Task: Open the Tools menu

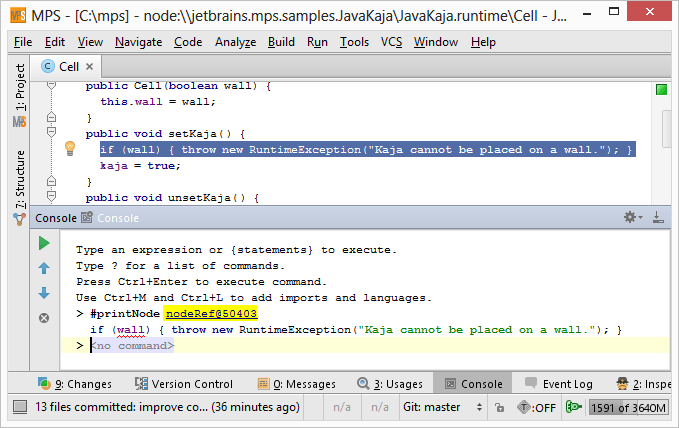Action: tap(354, 42)
